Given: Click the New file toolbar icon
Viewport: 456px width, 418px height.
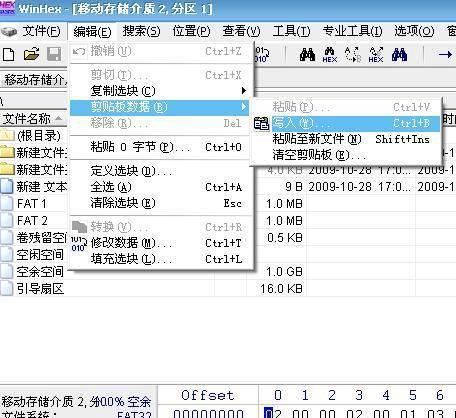Looking at the screenshot, I should pyautogui.click(x=8, y=54).
